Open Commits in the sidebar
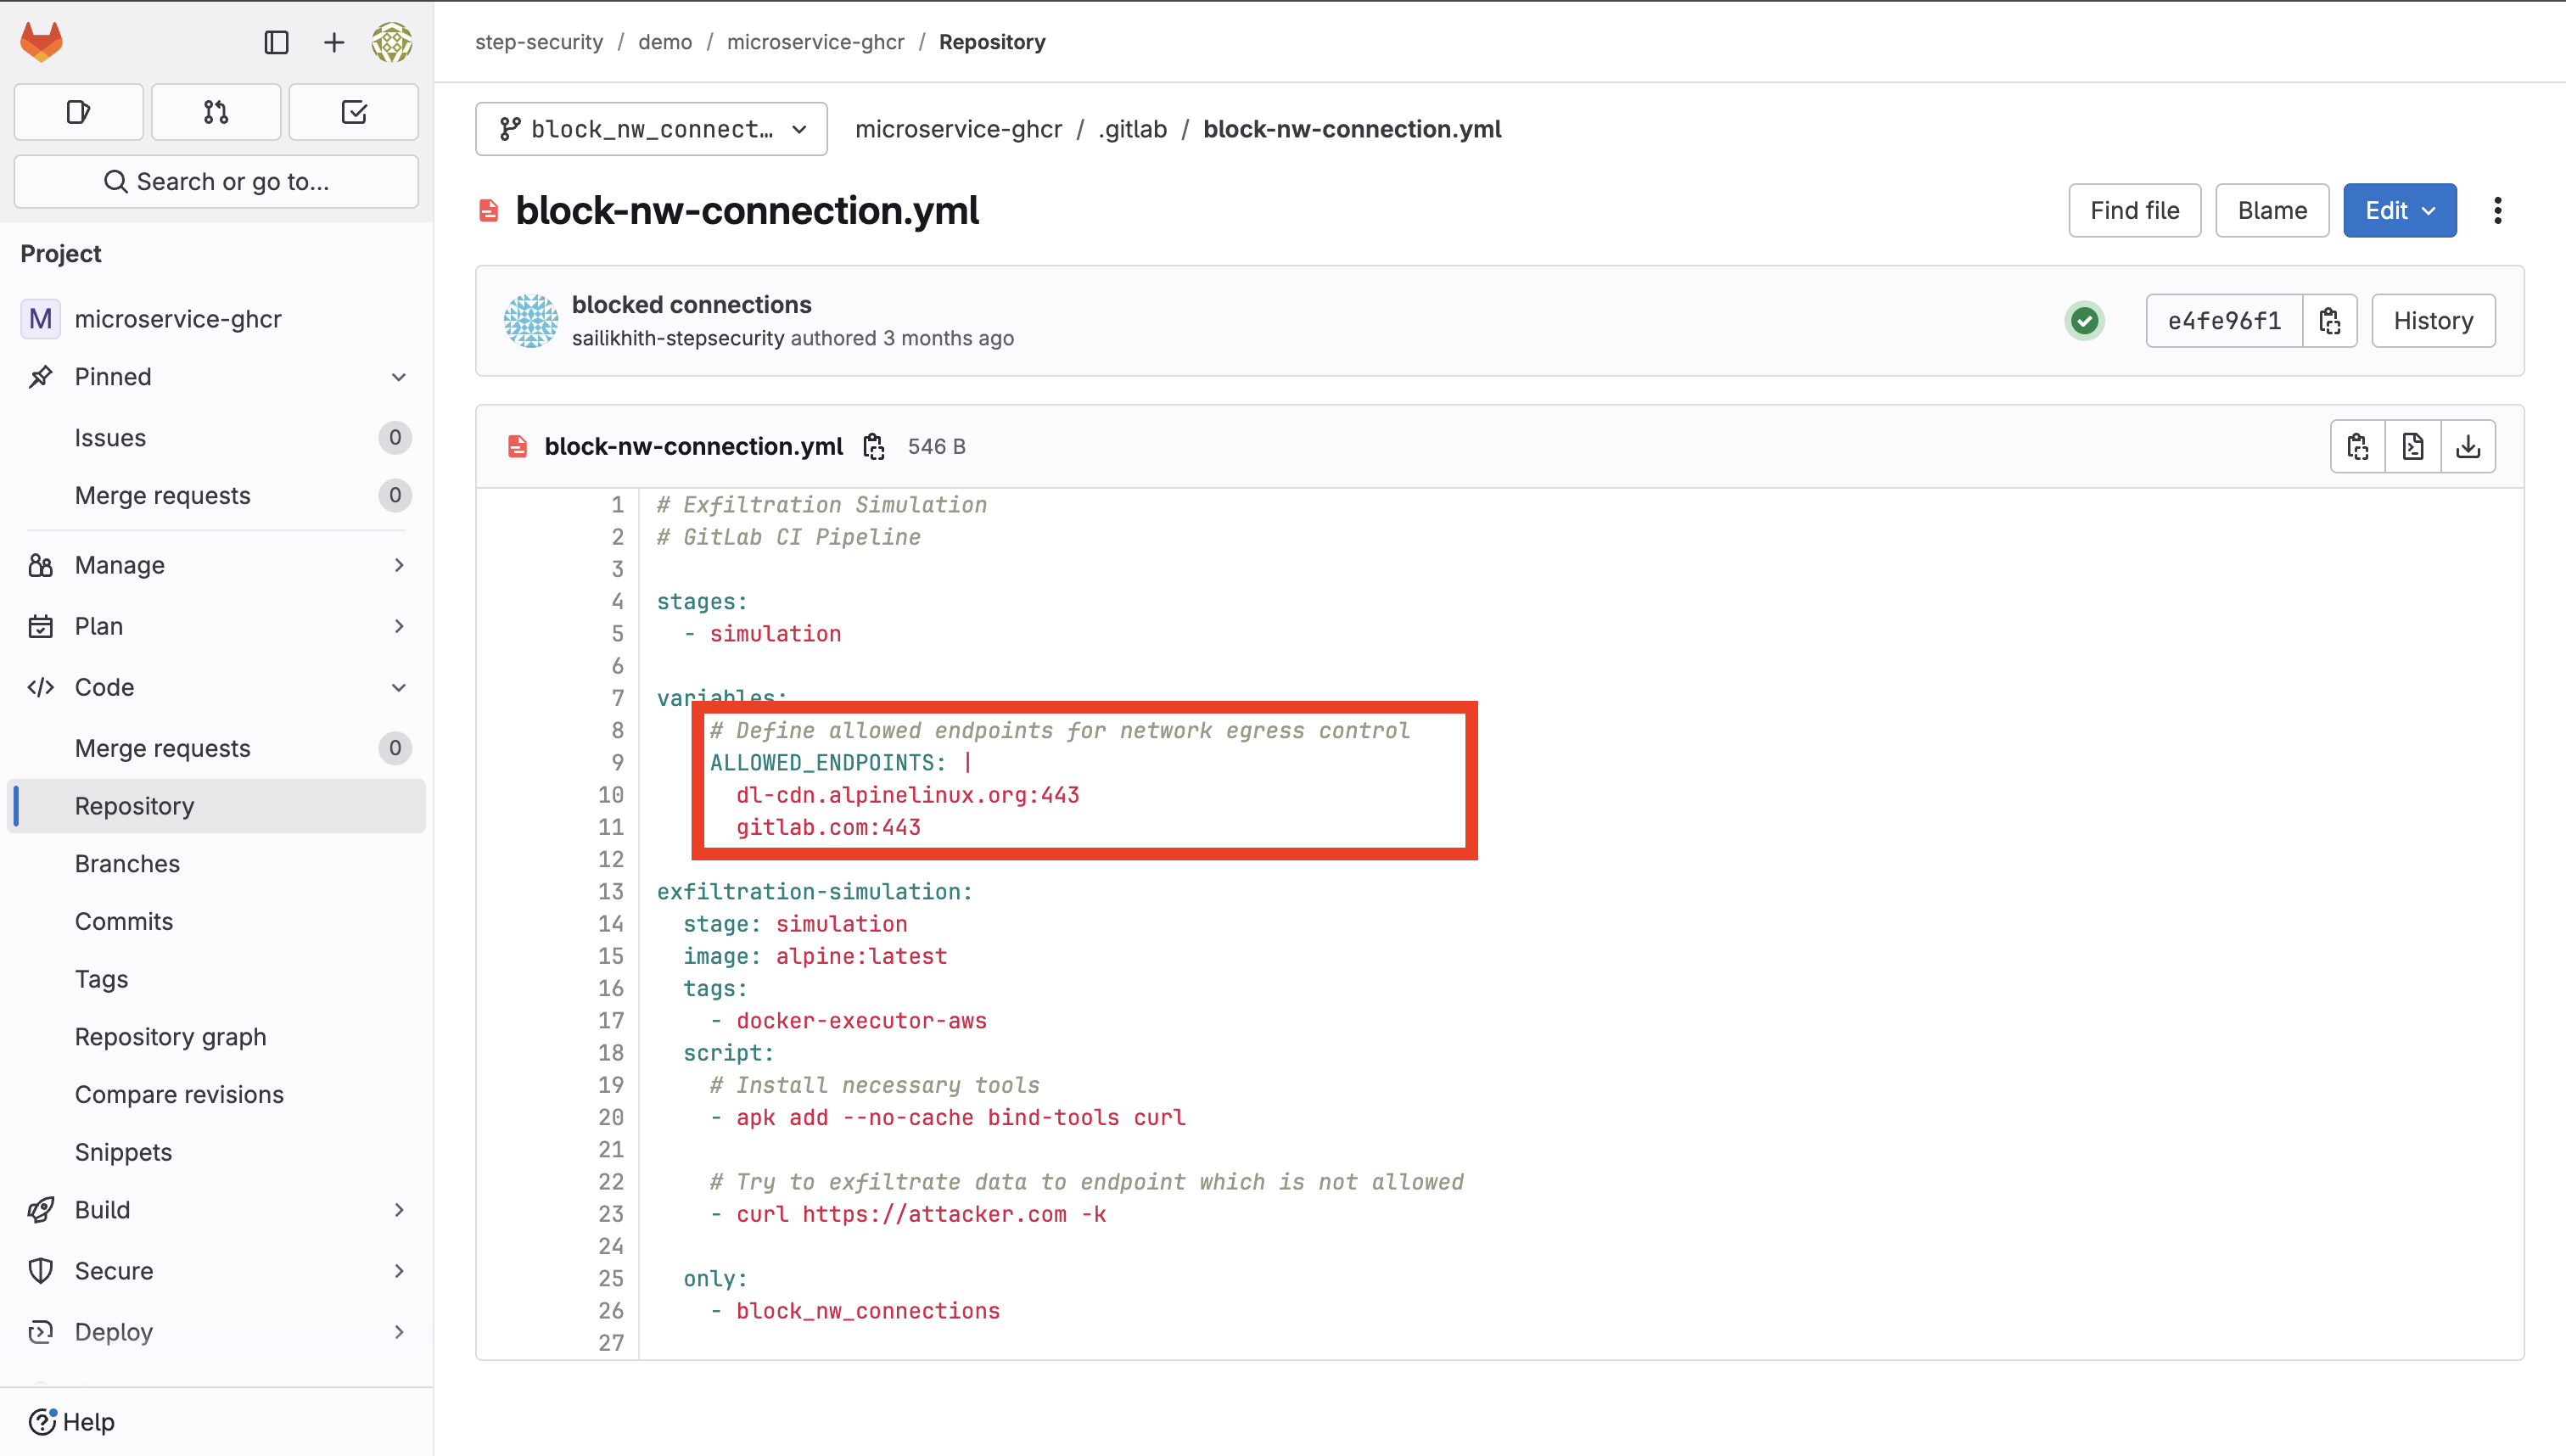 click(124, 921)
